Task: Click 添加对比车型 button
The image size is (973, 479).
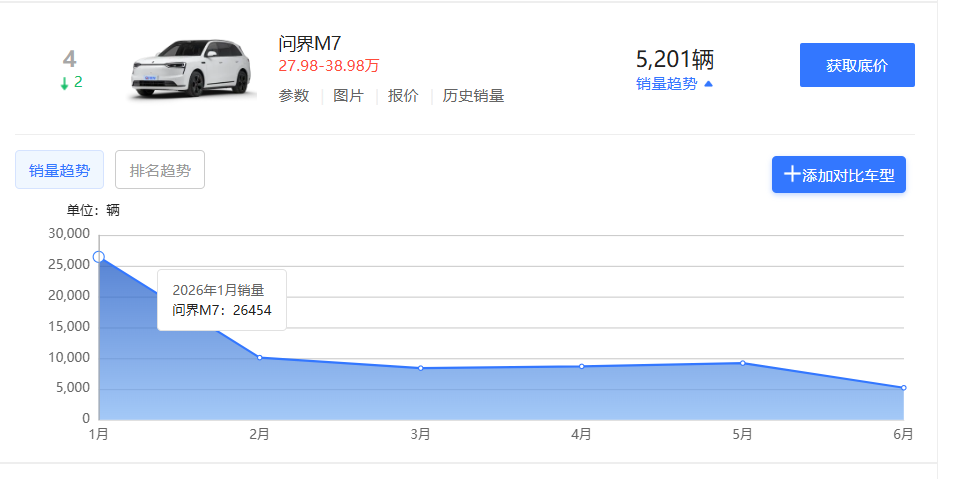Action: pyautogui.click(x=839, y=174)
